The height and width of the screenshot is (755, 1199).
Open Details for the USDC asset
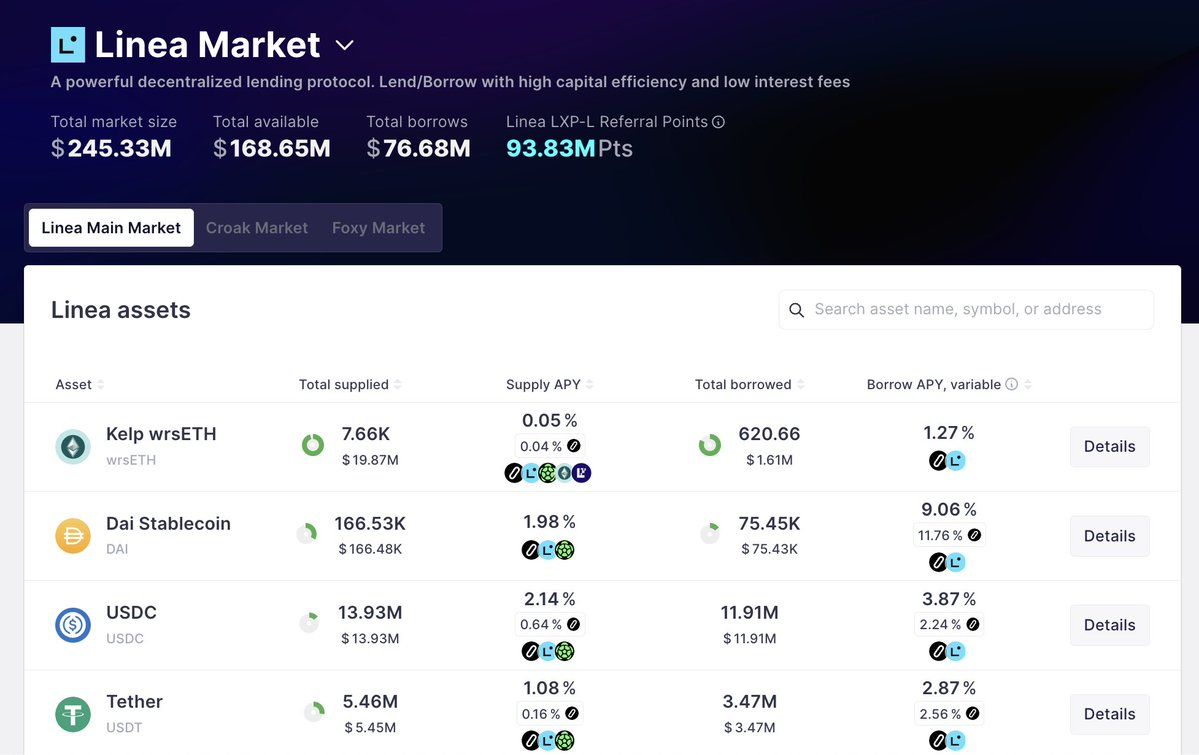(1109, 624)
